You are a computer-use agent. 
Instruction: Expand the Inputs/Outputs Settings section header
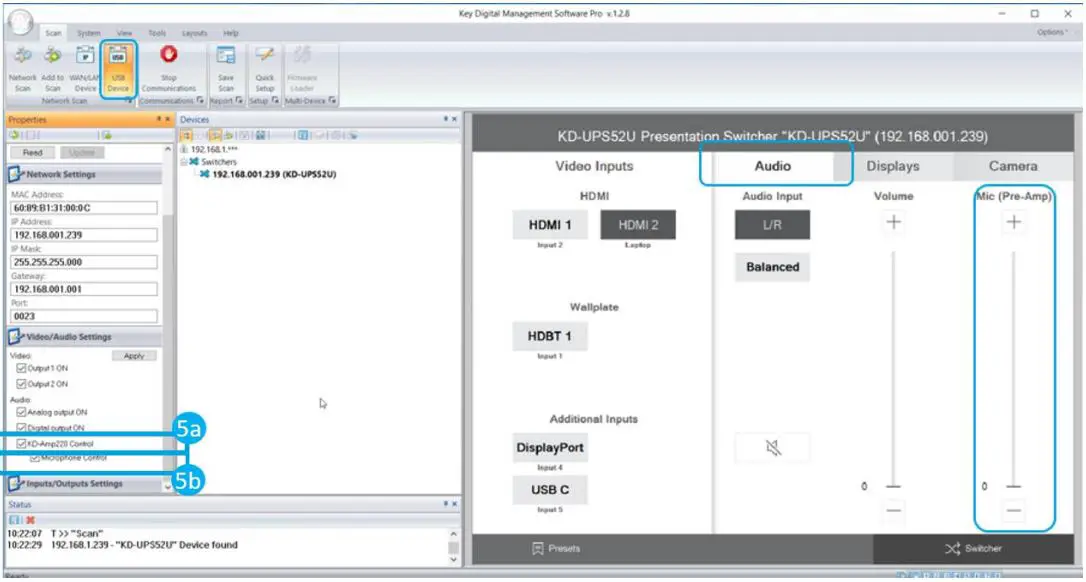[85, 484]
